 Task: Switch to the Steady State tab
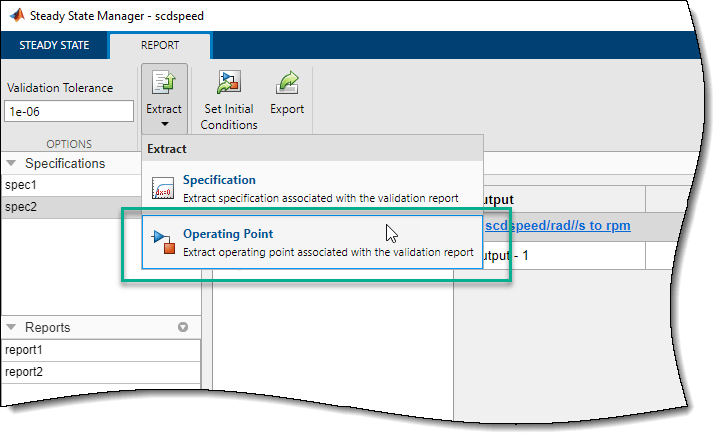pos(55,45)
